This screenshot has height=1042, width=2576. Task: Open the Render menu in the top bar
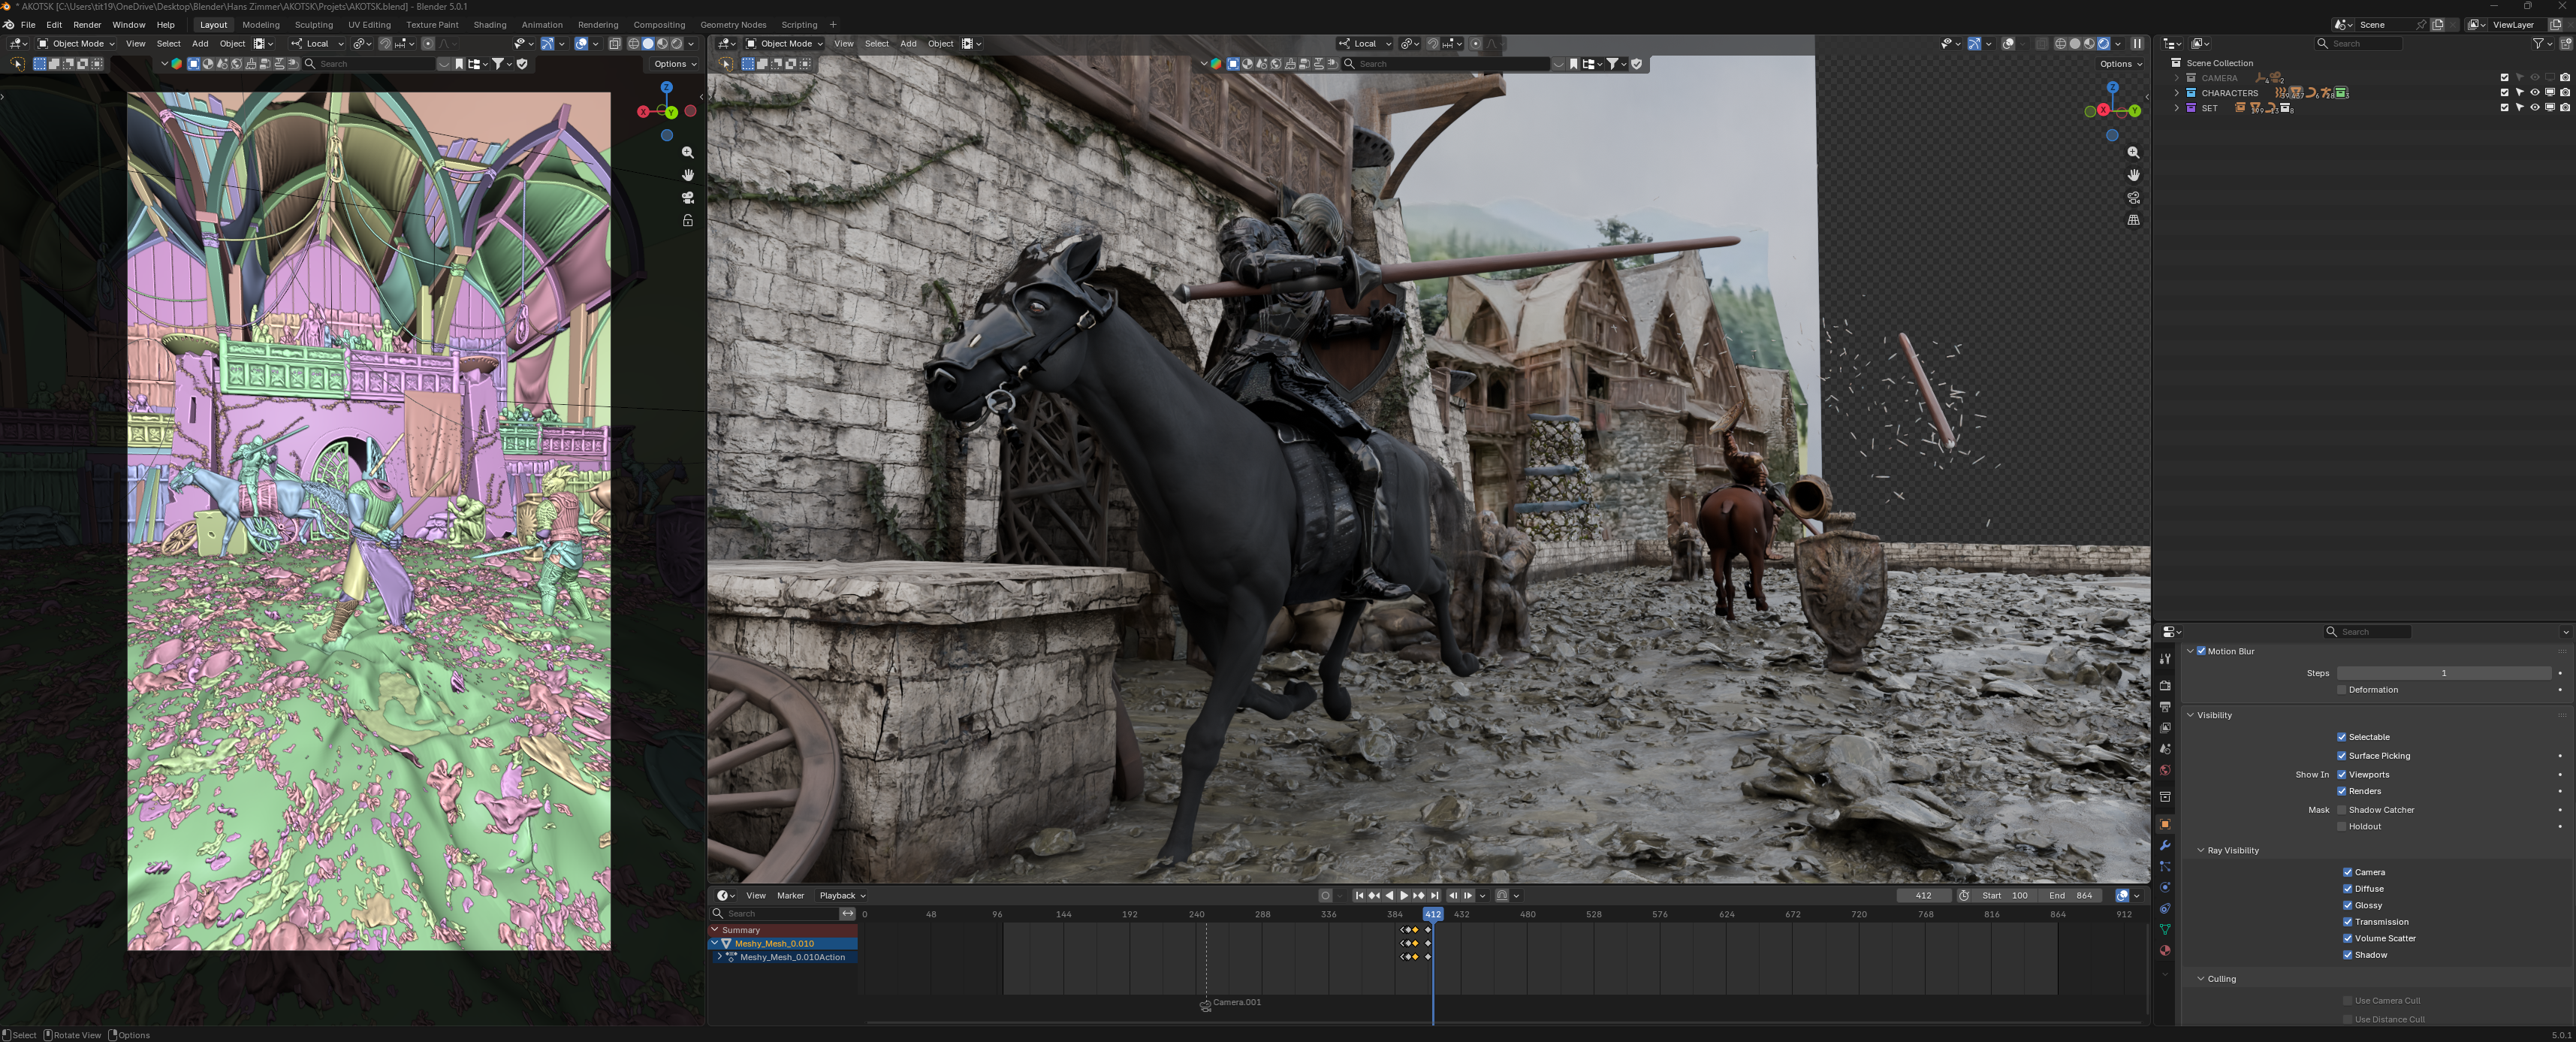pyautogui.click(x=87, y=24)
